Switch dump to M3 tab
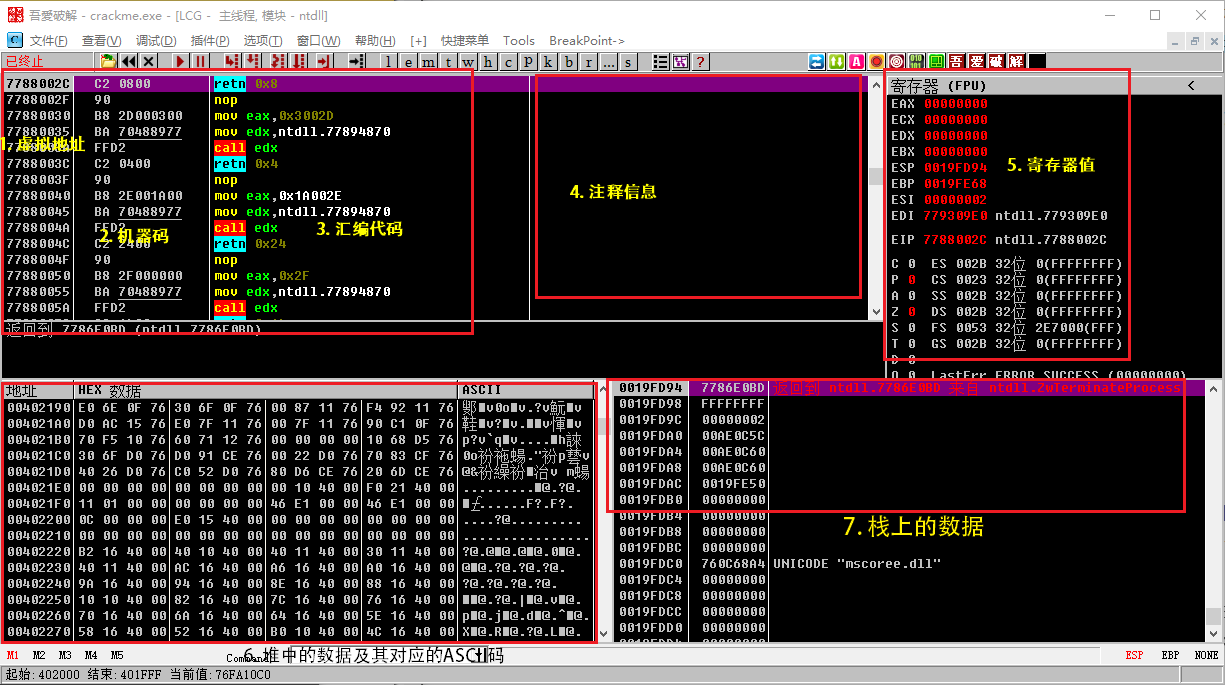Screen dimensions: 1225x685 pos(65,655)
